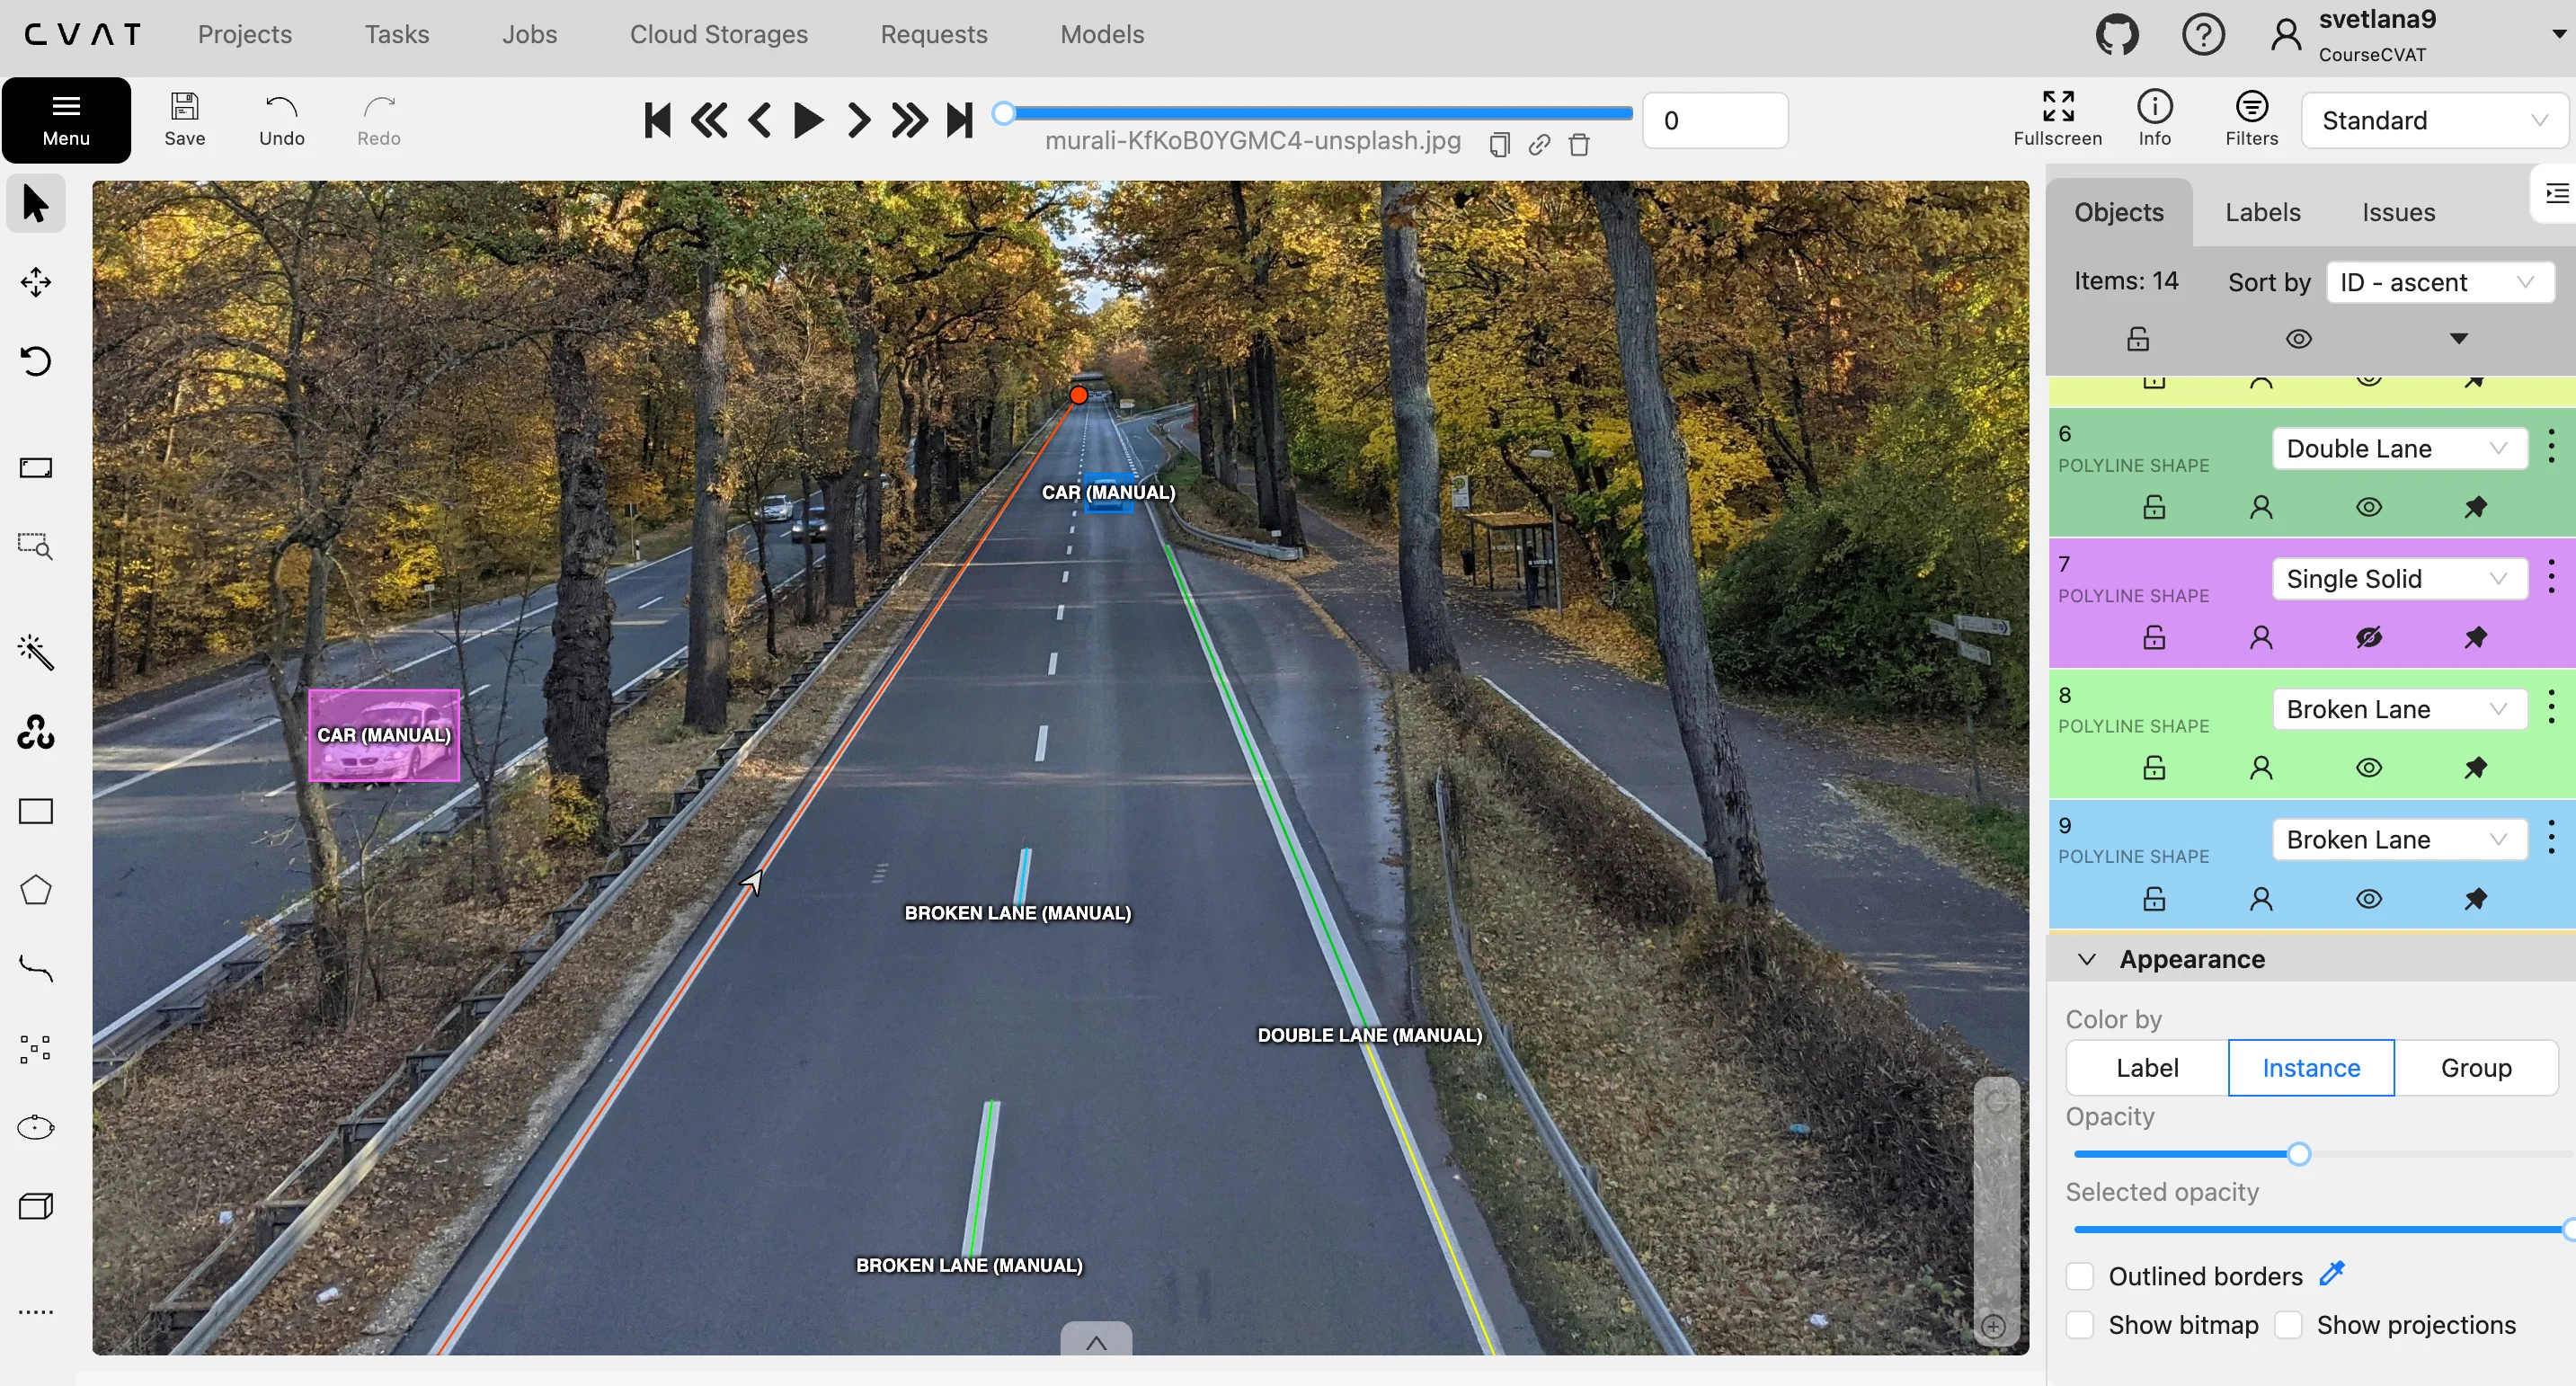2576x1386 pixels.
Task: Select the draw polyline tool
Action: click(x=36, y=969)
